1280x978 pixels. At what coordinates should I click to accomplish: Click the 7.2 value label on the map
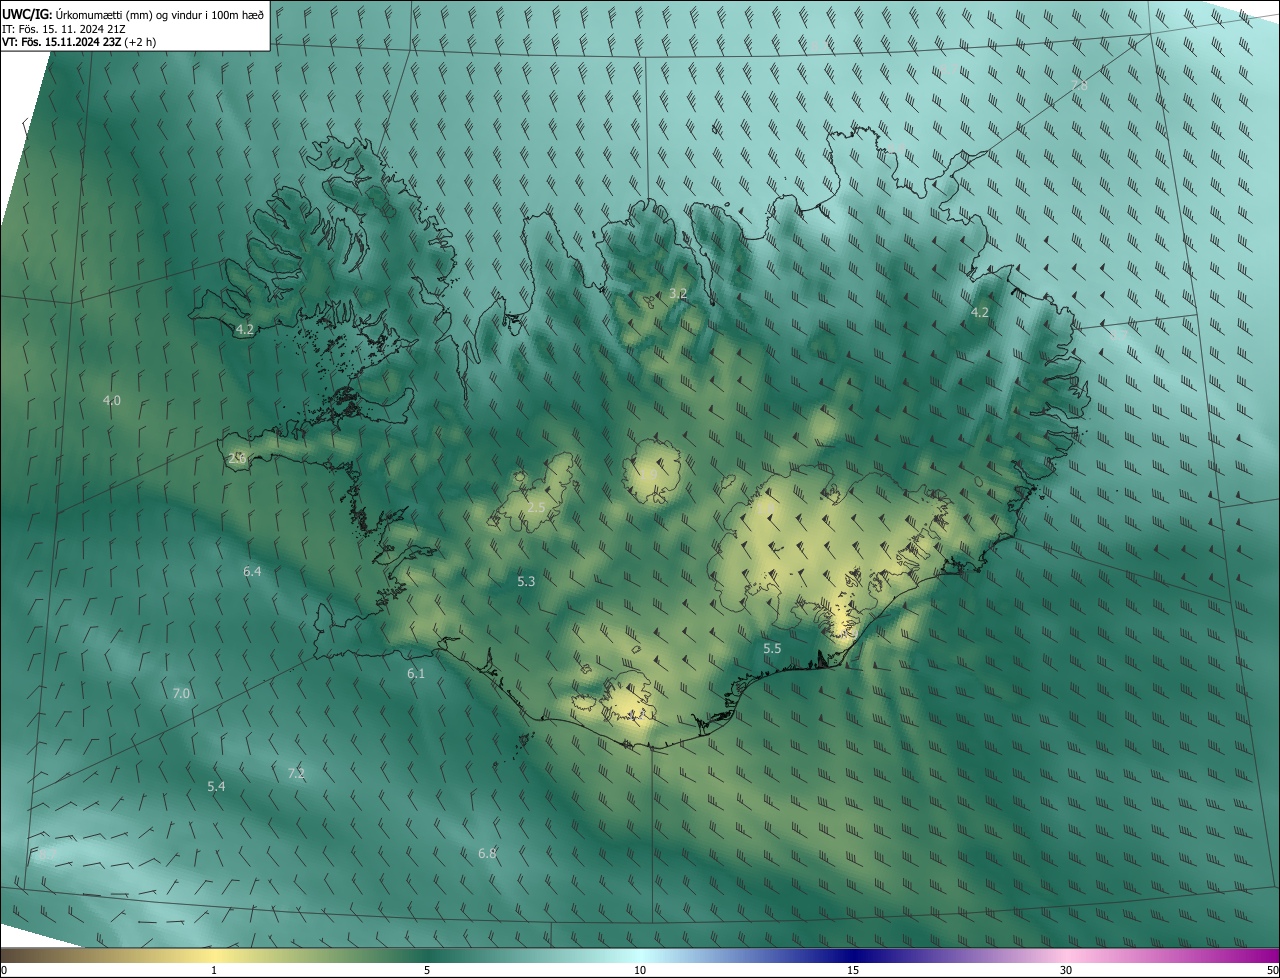tap(296, 773)
